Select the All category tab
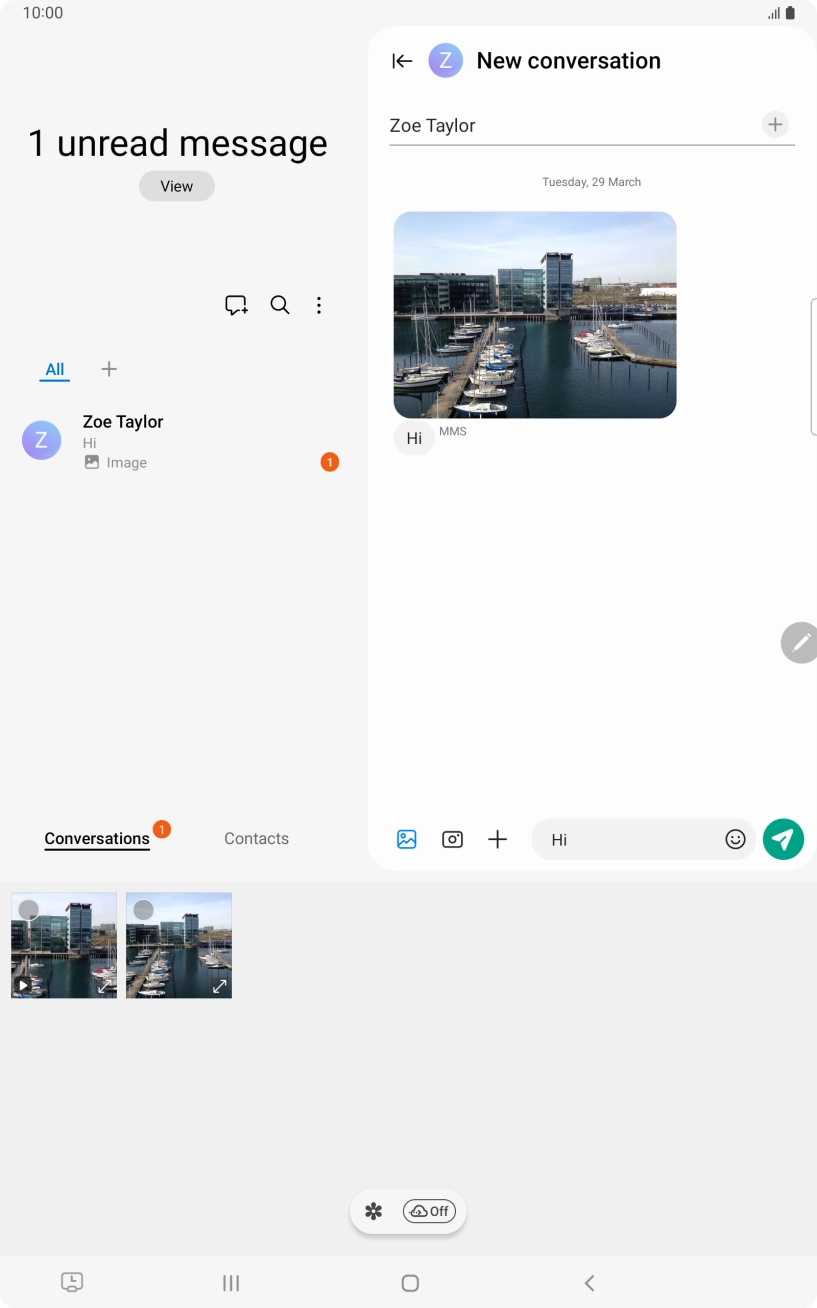This screenshot has width=817, height=1308. (55, 369)
